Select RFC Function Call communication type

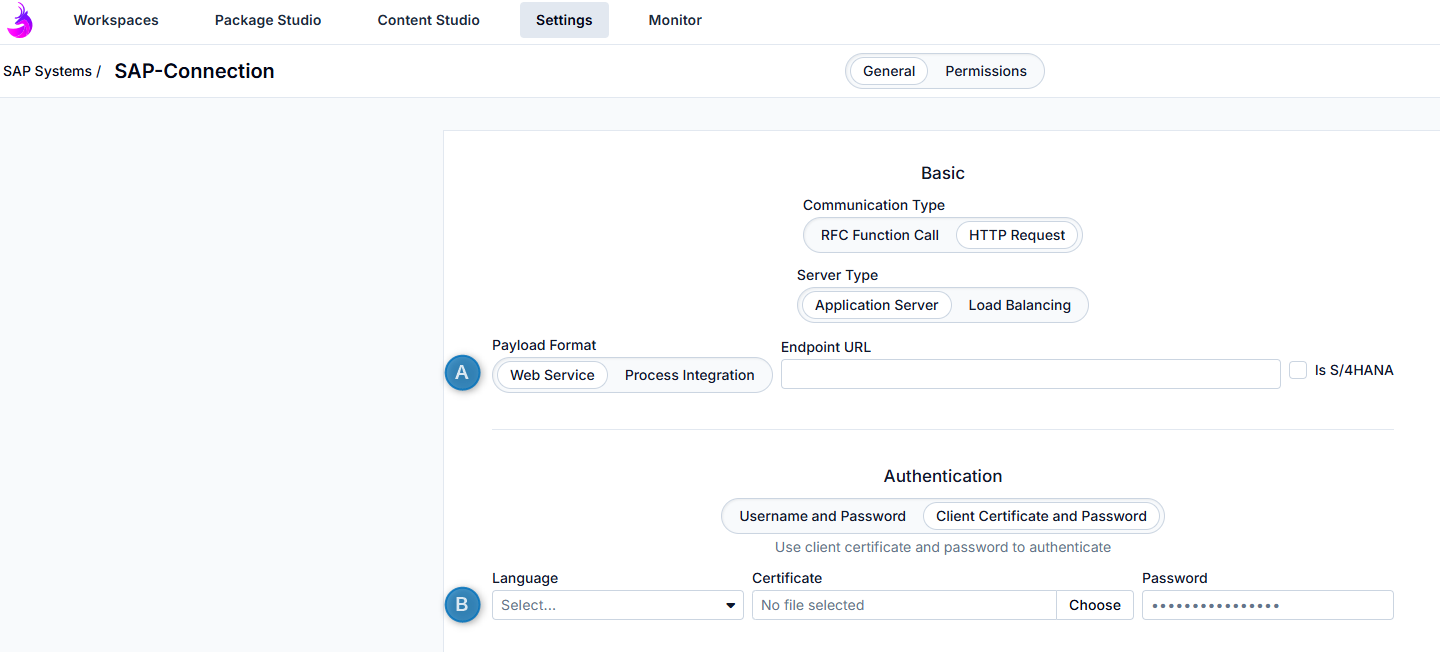coord(879,235)
